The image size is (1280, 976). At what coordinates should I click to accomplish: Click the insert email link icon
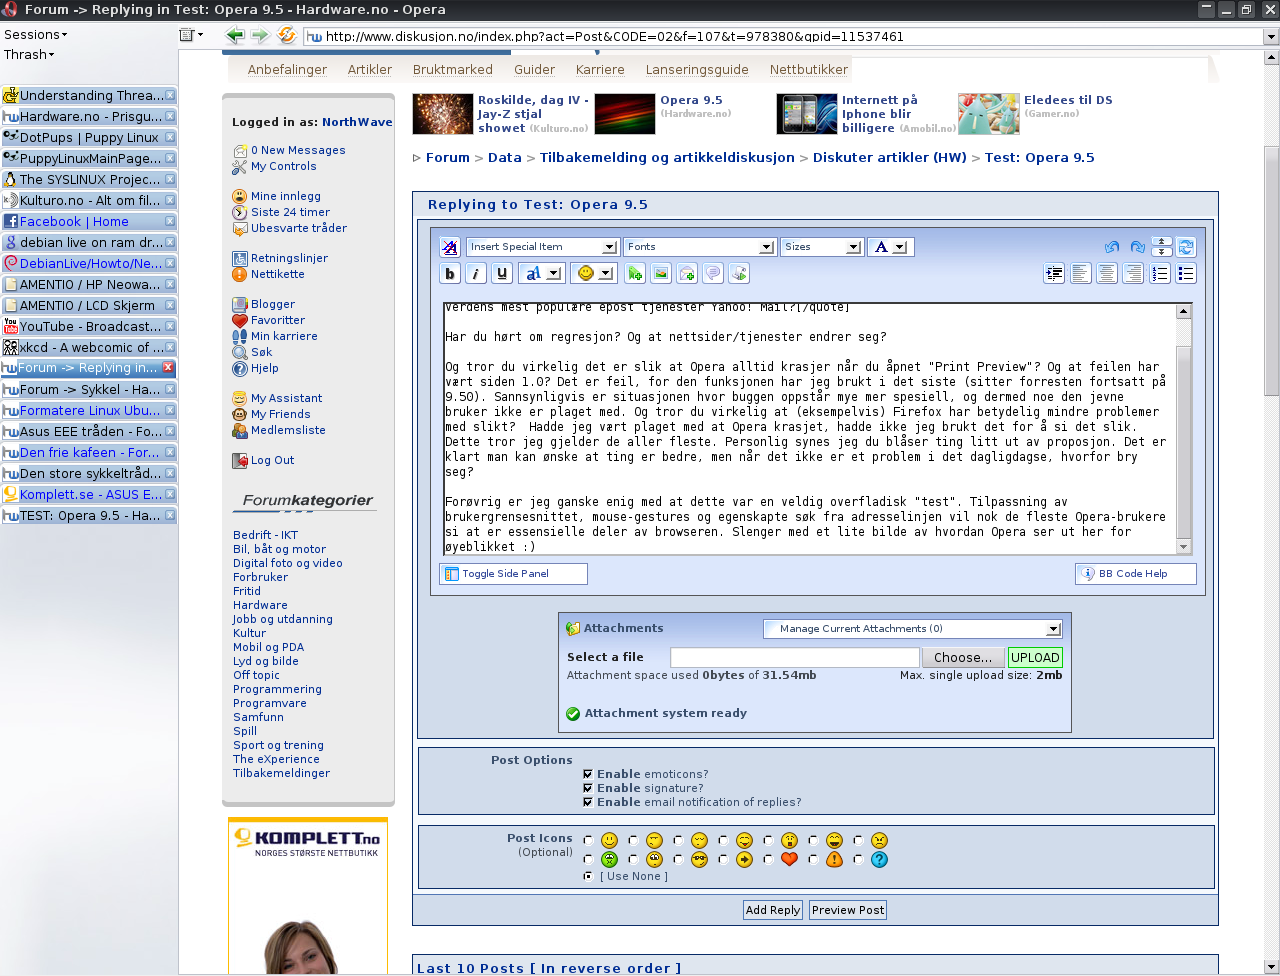pyautogui.click(x=687, y=273)
